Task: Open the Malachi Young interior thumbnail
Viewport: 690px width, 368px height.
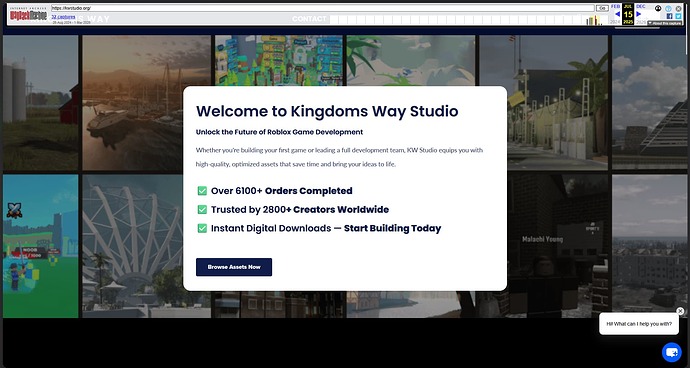Action: click(558, 246)
